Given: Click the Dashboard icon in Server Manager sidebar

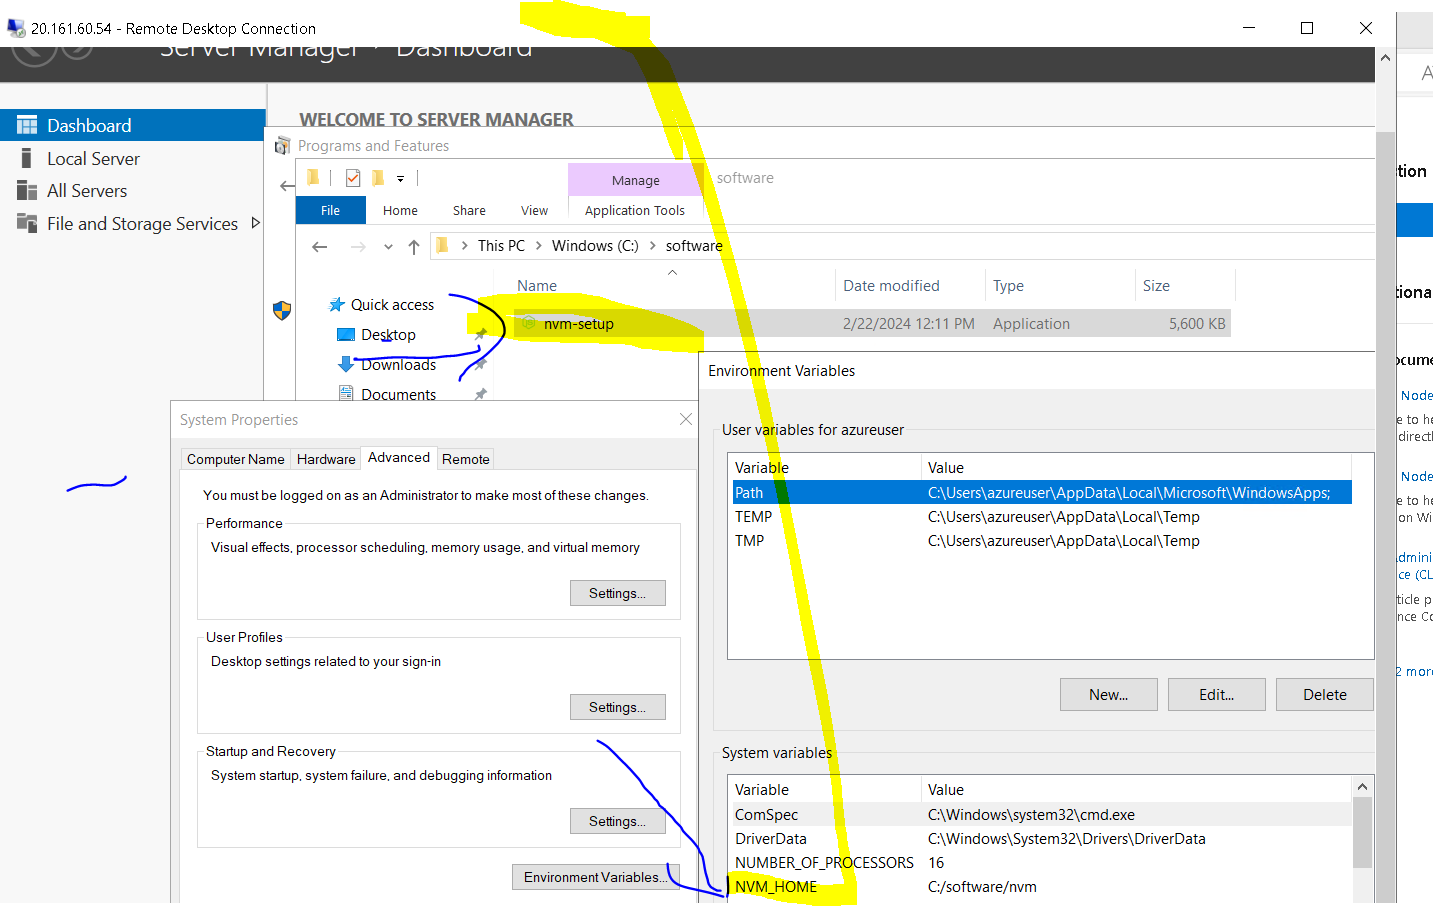Looking at the screenshot, I should [27, 125].
